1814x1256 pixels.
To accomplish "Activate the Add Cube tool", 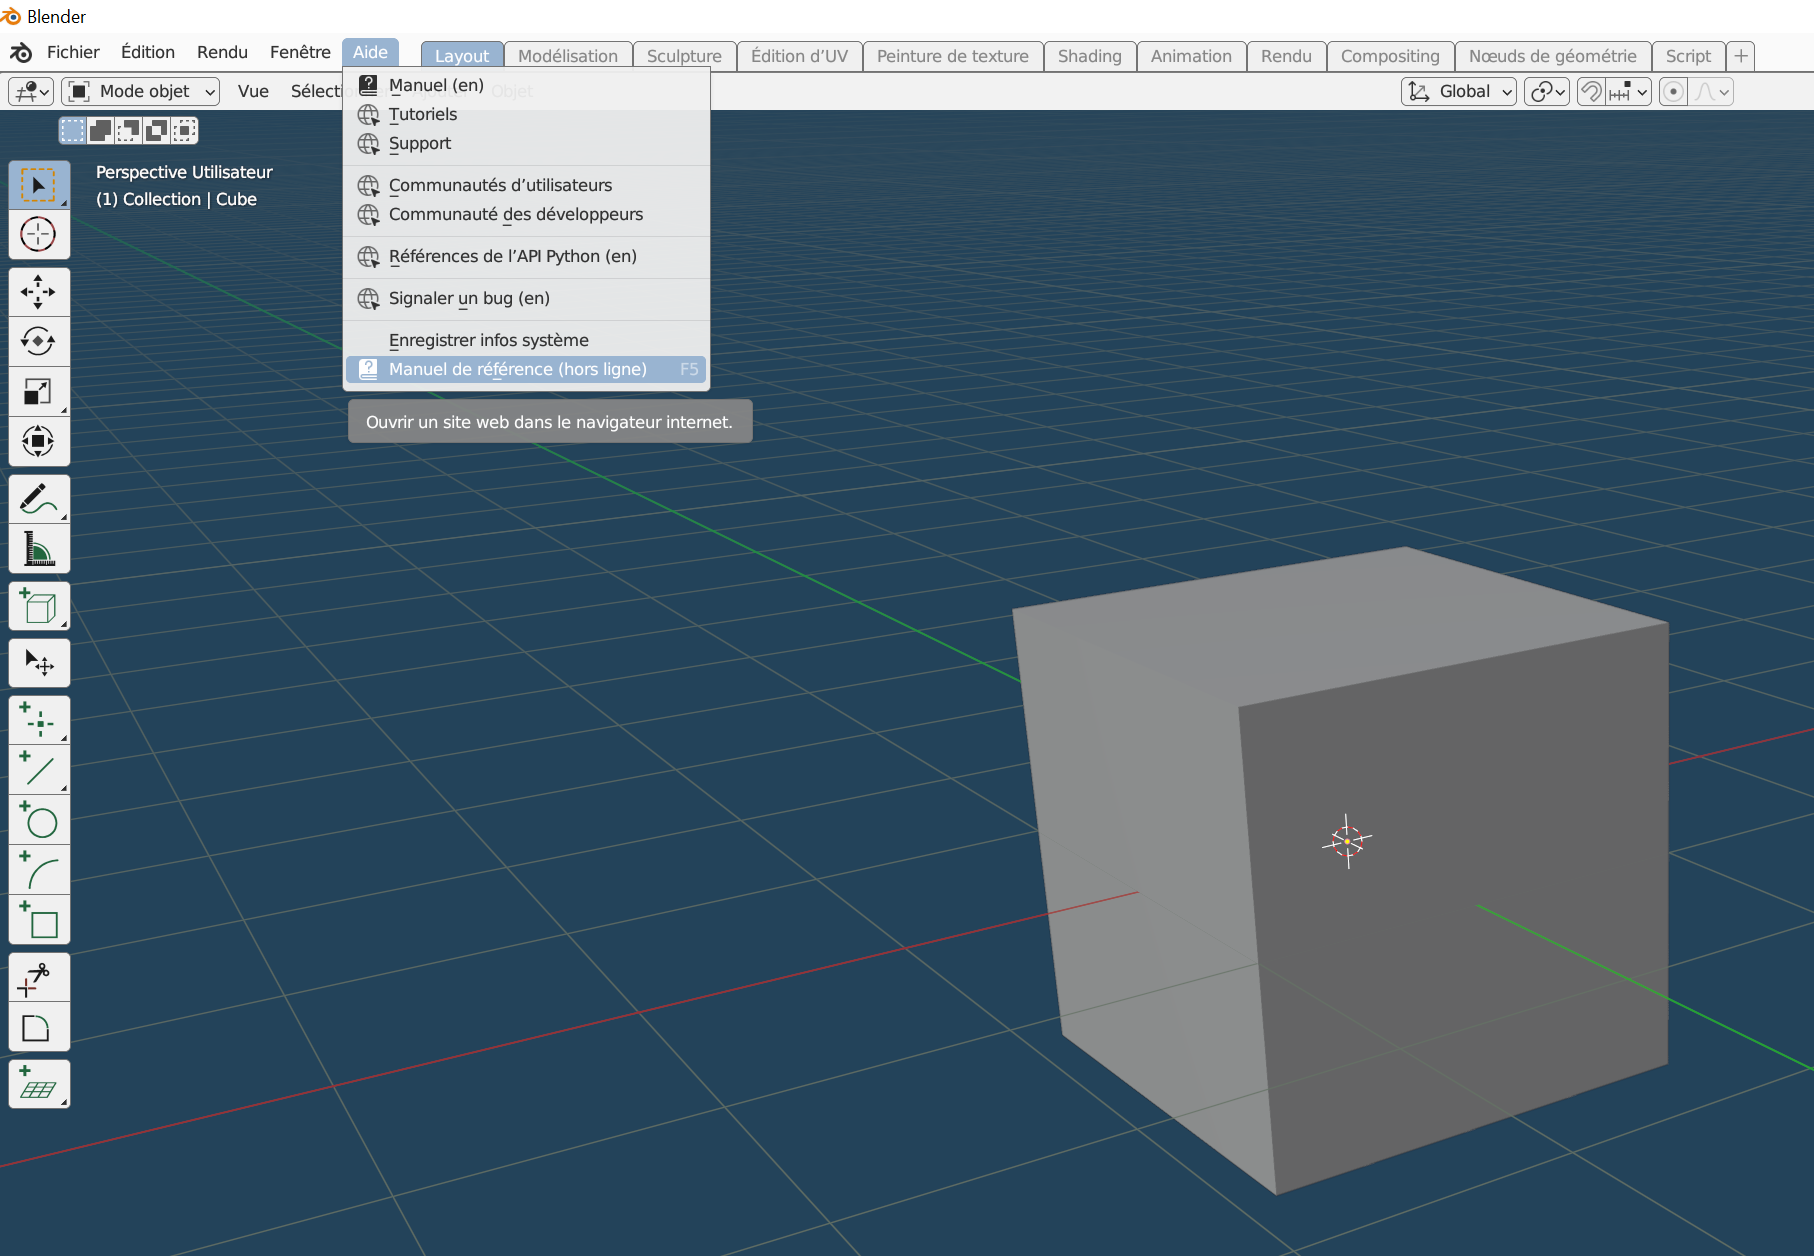I will (x=39, y=606).
